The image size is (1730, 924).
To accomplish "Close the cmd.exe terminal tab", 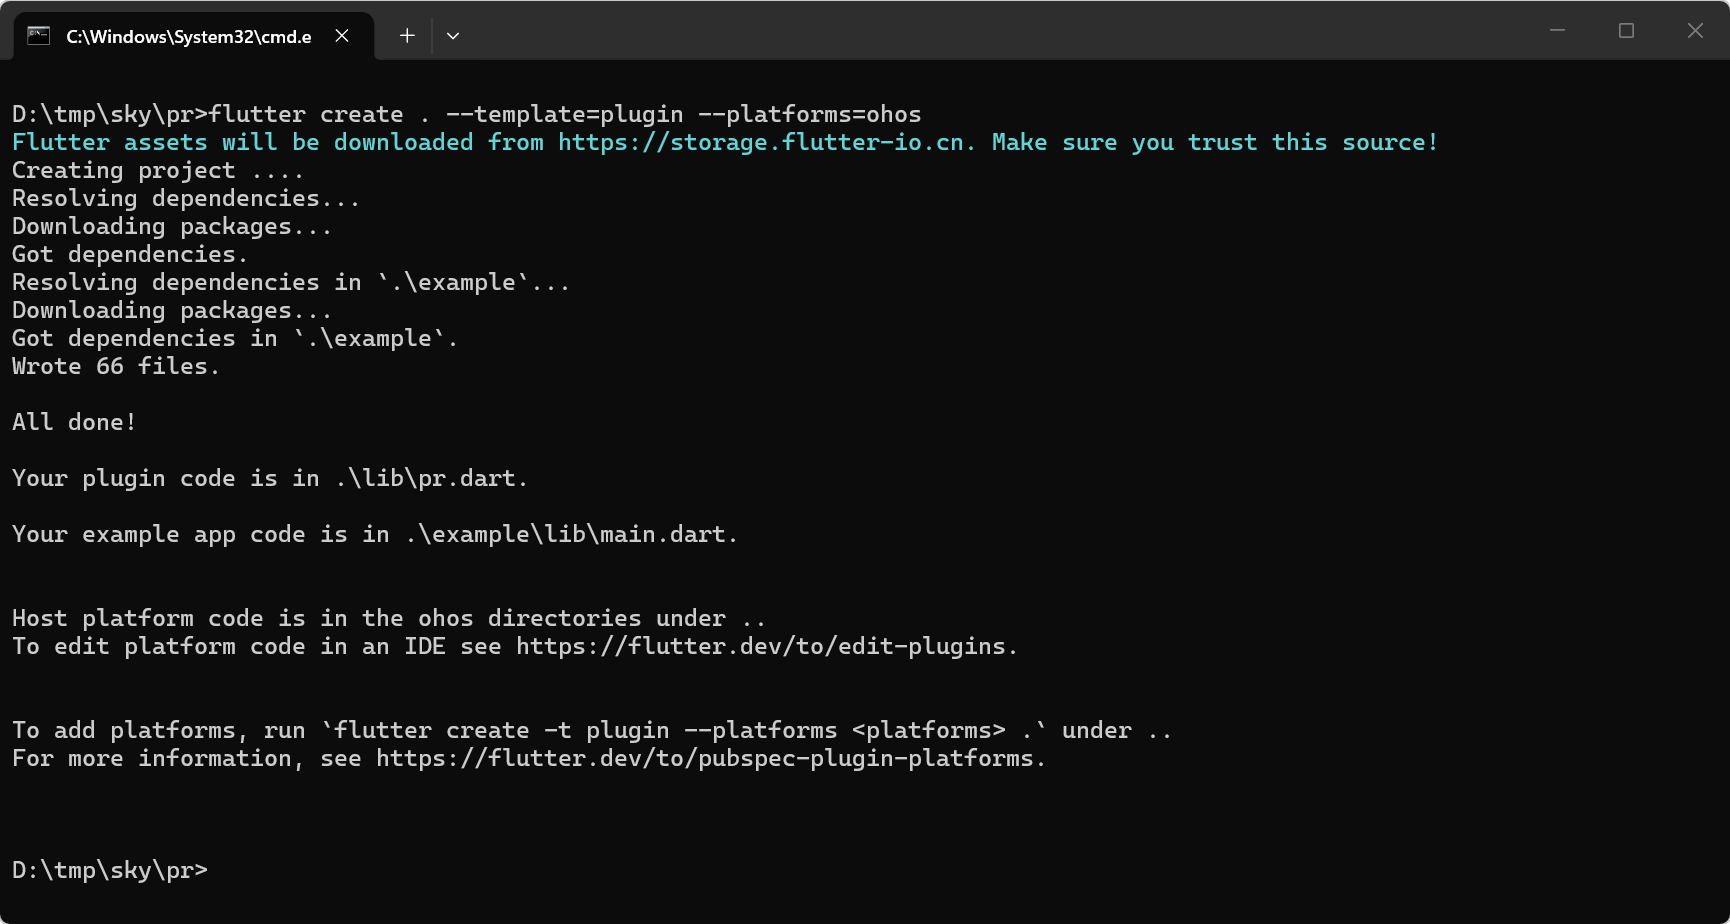I will (342, 36).
